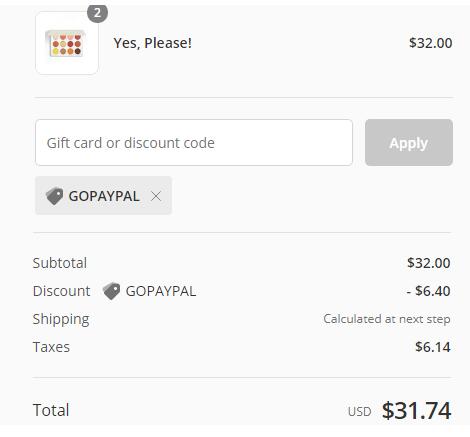Click the "Yes, Please!" product name
Screen dimensions: 470x437
click(152, 43)
